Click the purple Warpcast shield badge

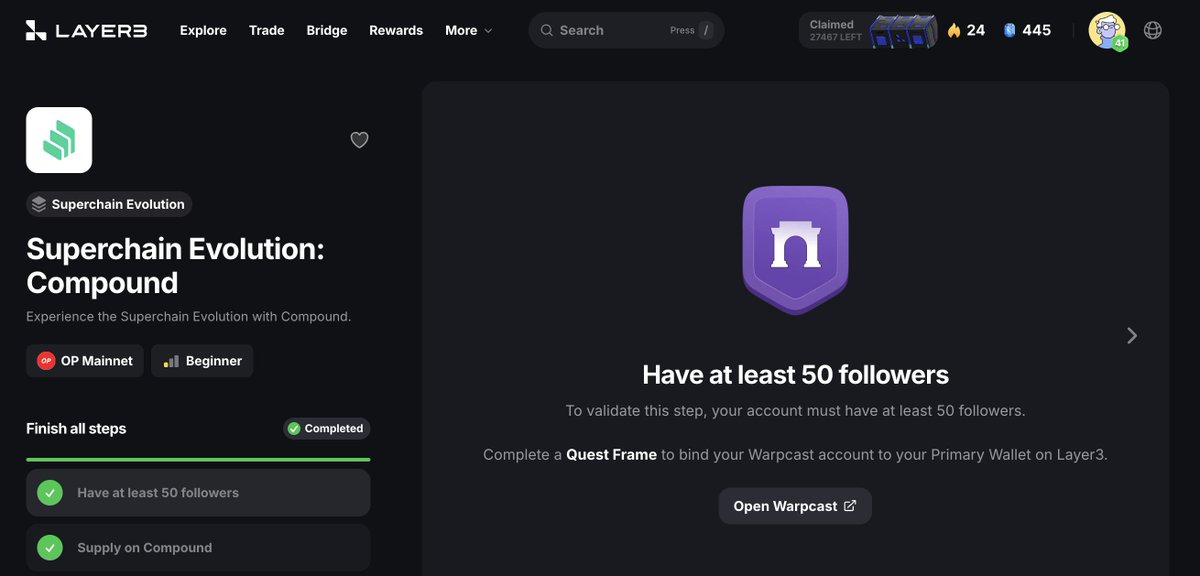795,250
